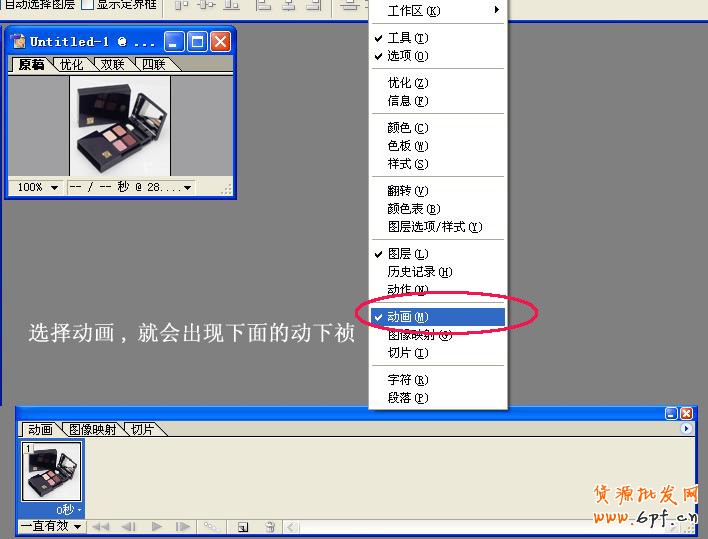The image size is (708, 539).
Task: Uncheck the 动画 menu item
Action: [x=407, y=317]
